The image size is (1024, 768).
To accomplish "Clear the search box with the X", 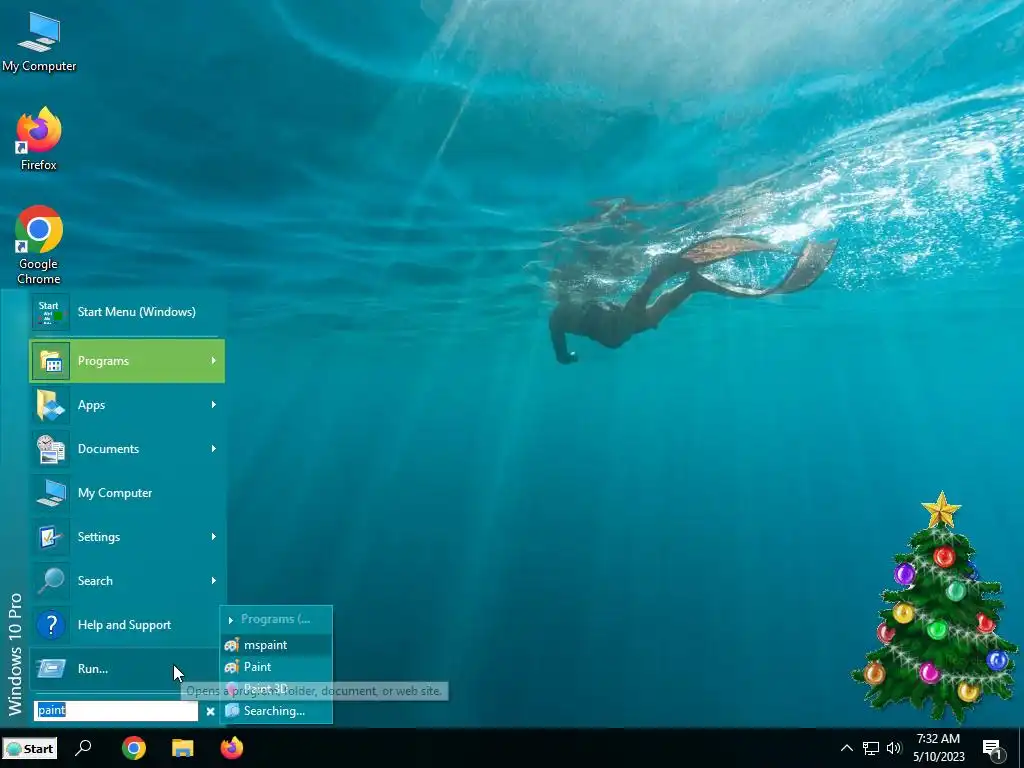I will point(210,711).
